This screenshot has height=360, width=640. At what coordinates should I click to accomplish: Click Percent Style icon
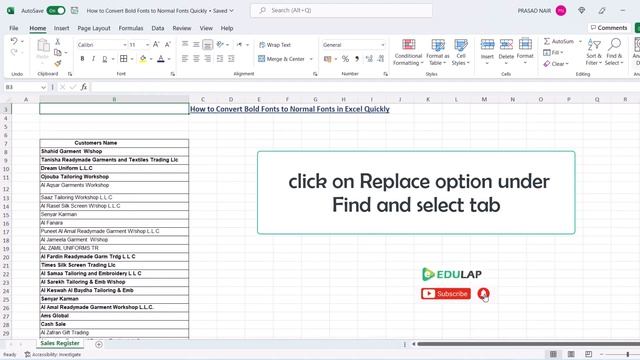click(x=345, y=59)
